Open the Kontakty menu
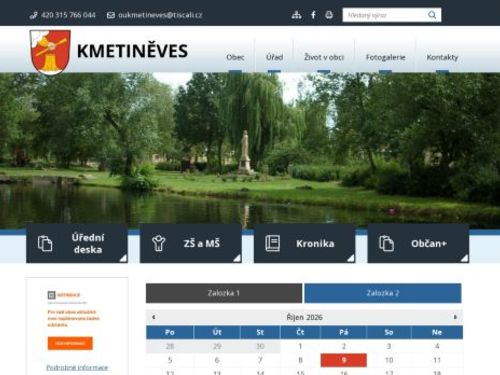The height and width of the screenshot is (375, 500). (442, 57)
